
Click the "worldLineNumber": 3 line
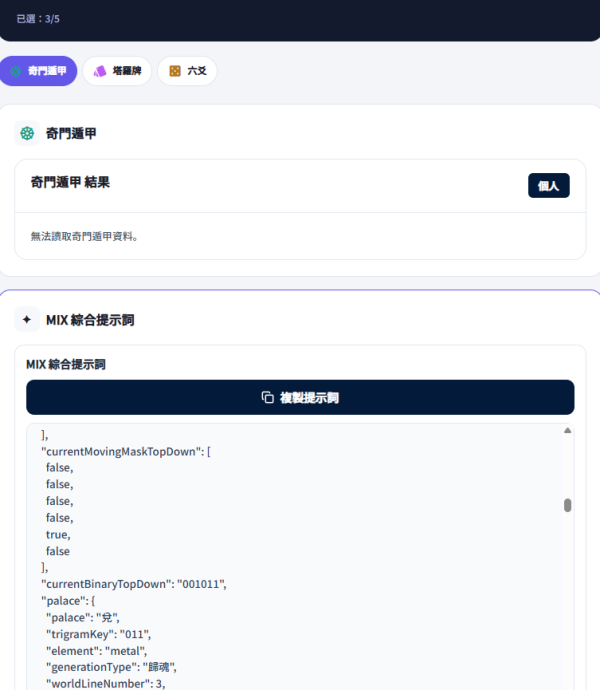(x=106, y=683)
